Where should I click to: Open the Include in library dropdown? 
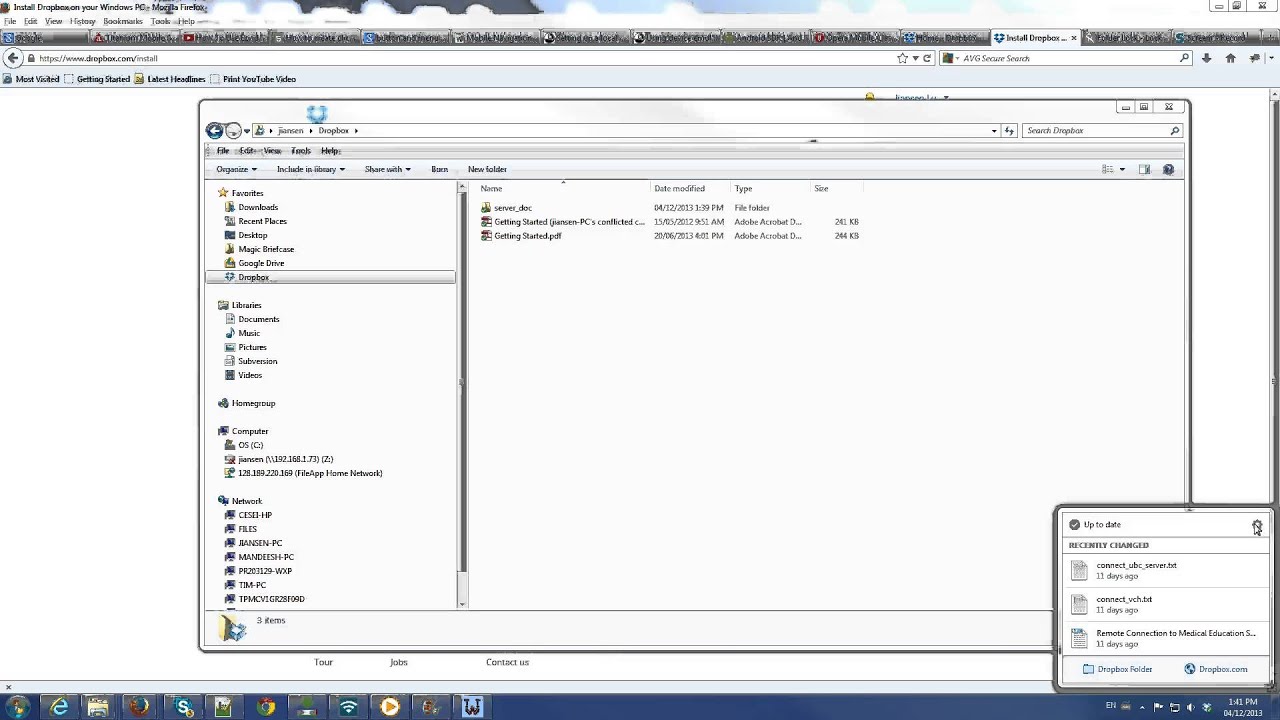click(310, 169)
